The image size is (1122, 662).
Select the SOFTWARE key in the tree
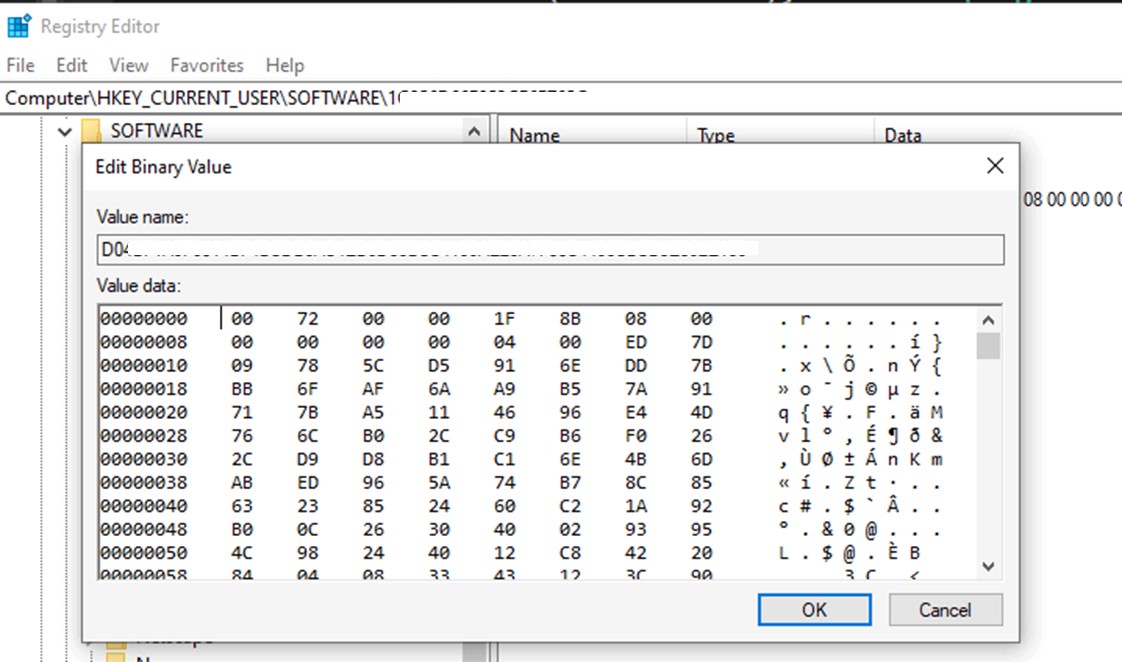(157, 131)
